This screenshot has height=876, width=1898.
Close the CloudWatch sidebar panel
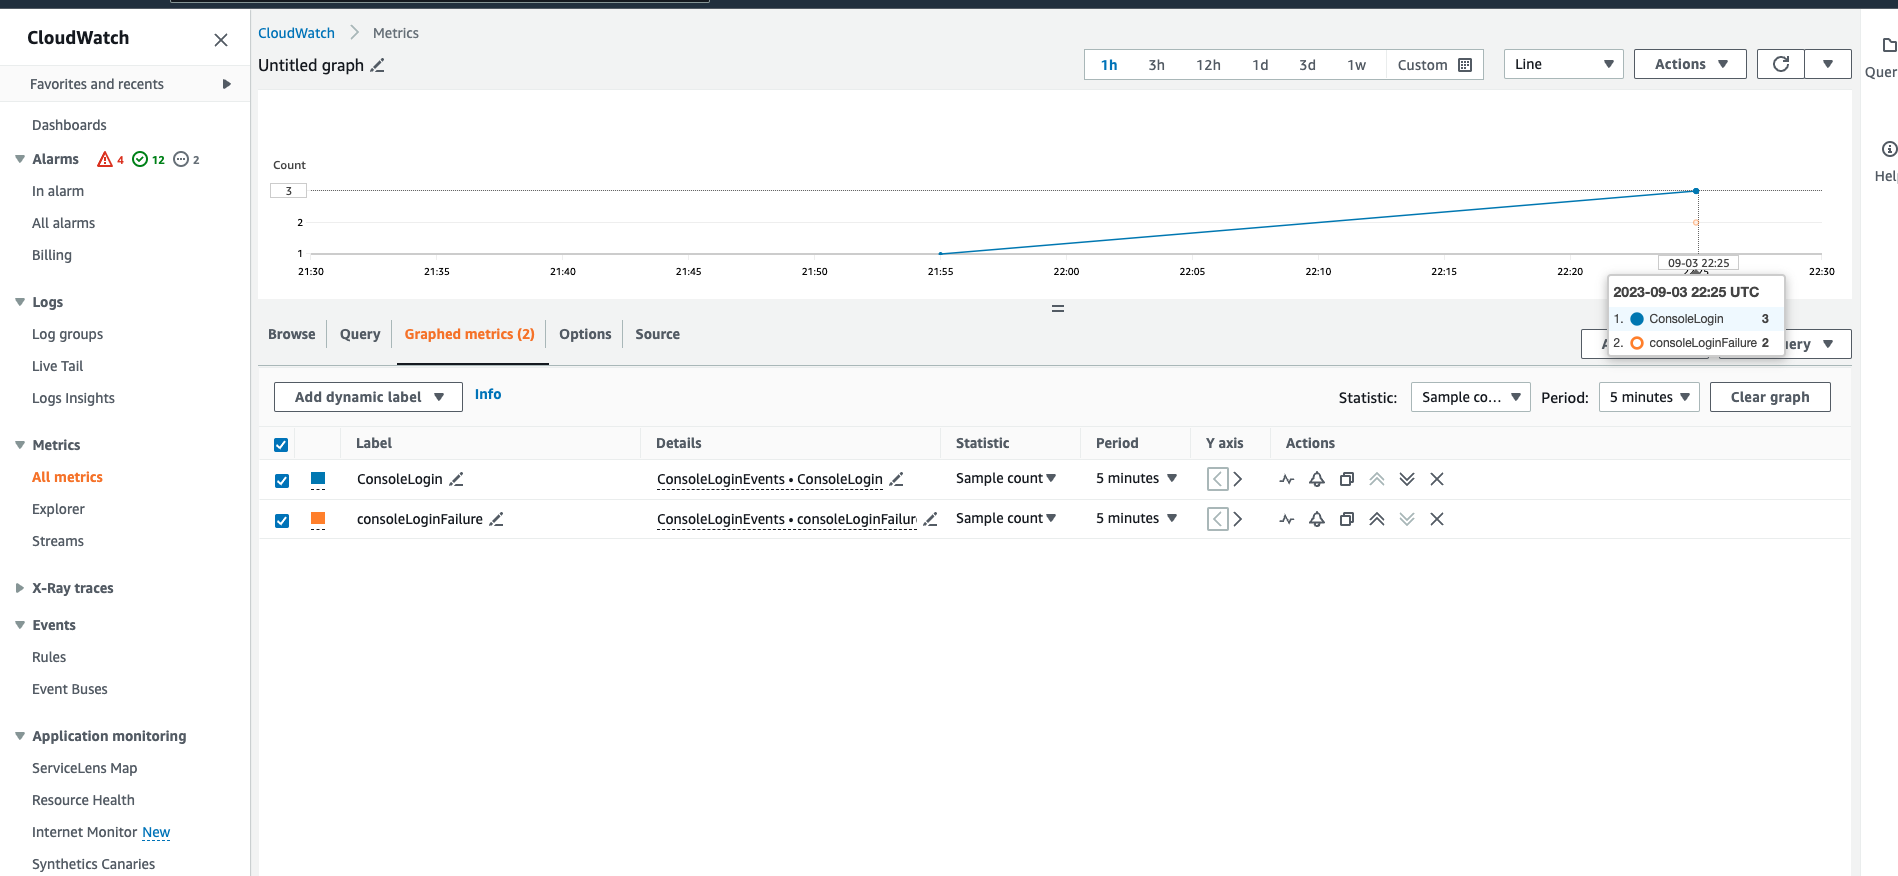[221, 40]
